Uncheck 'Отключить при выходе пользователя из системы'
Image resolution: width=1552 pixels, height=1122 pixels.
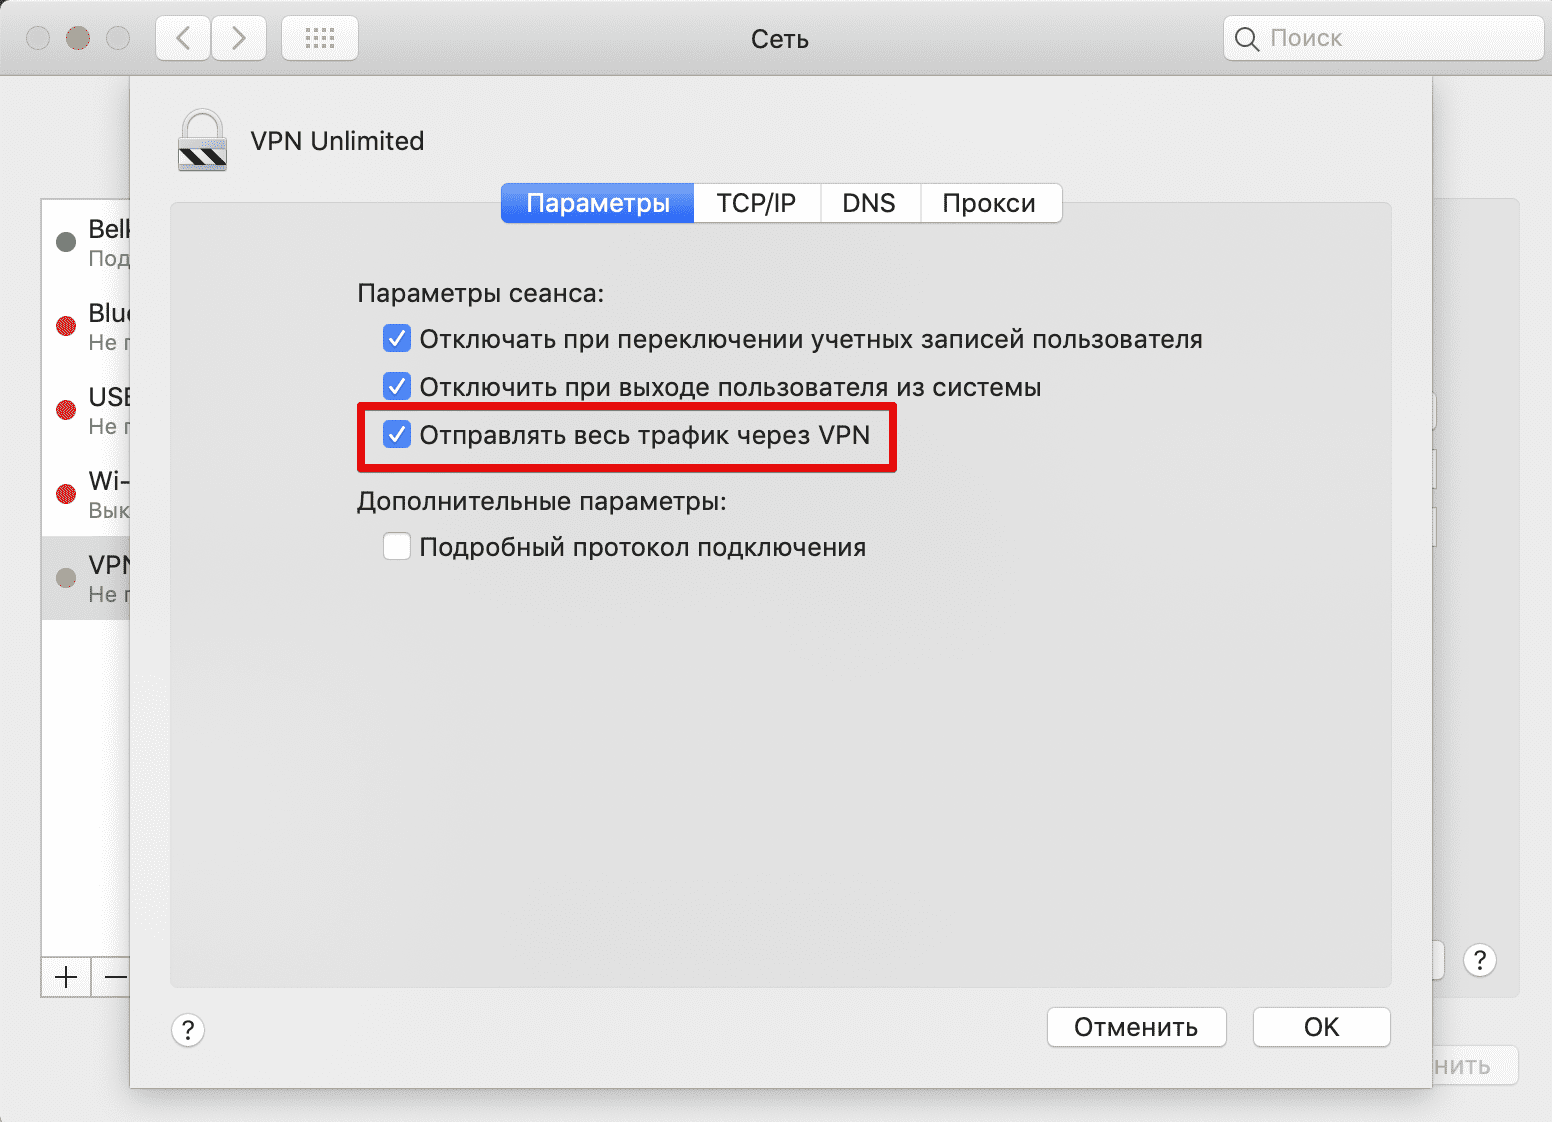(x=397, y=386)
